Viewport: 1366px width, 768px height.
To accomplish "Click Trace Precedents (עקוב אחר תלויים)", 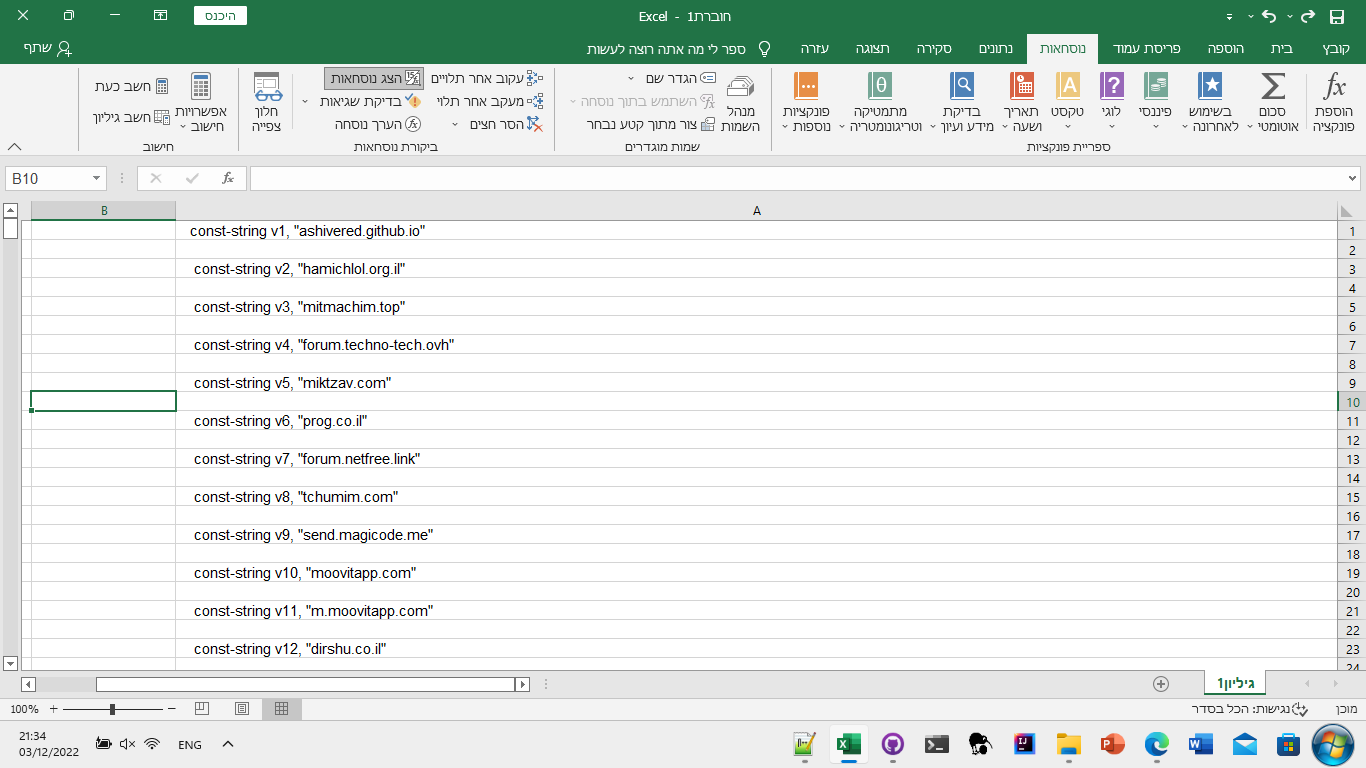I will pos(488,78).
